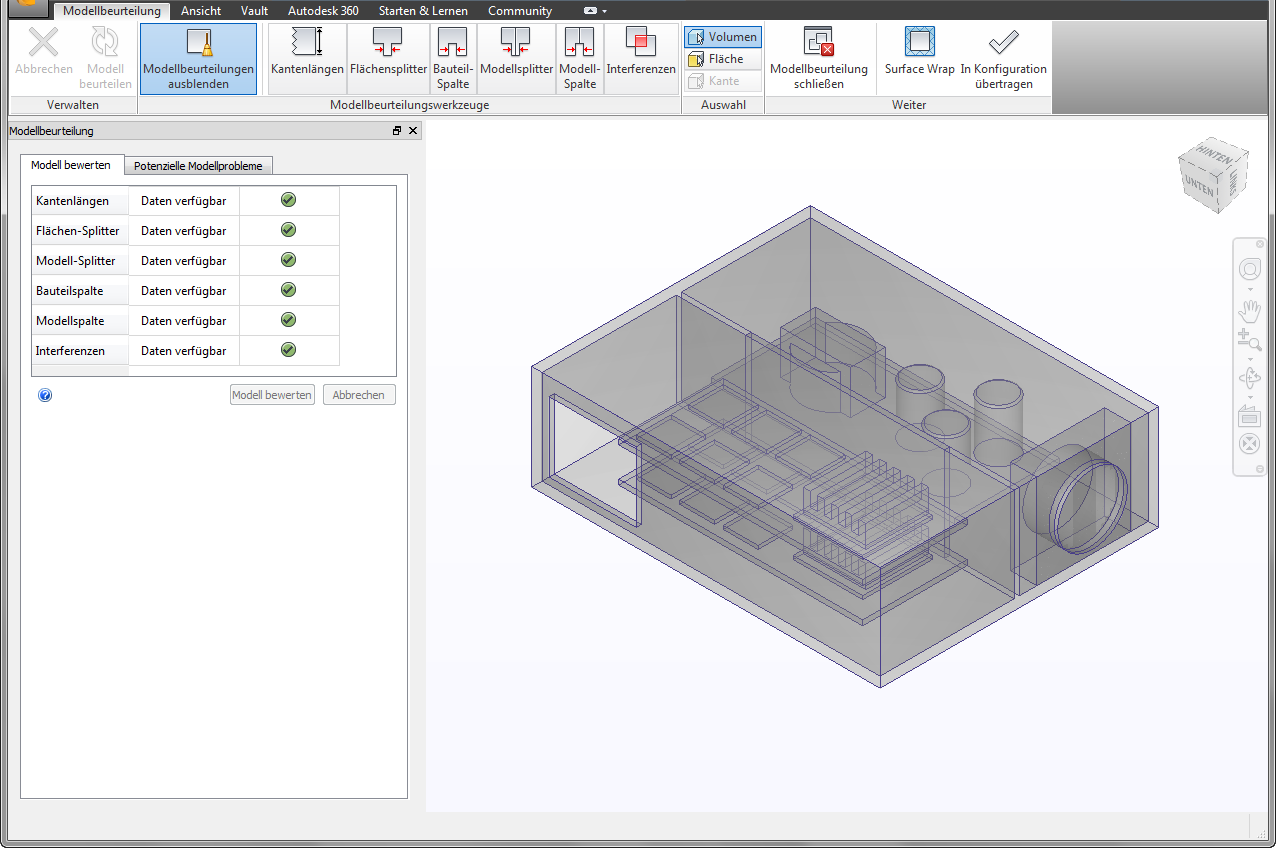This screenshot has height=848, width=1276.
Task: Open the navigation wheel tool
Action: tap(1250, 269)
